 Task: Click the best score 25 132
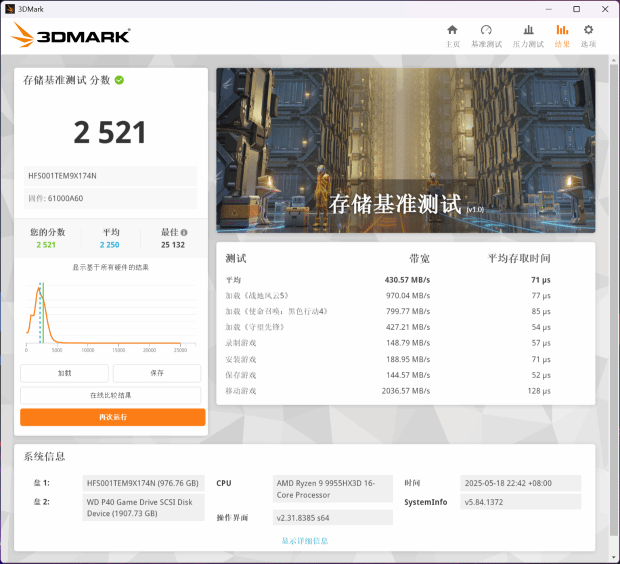[173, 245]
